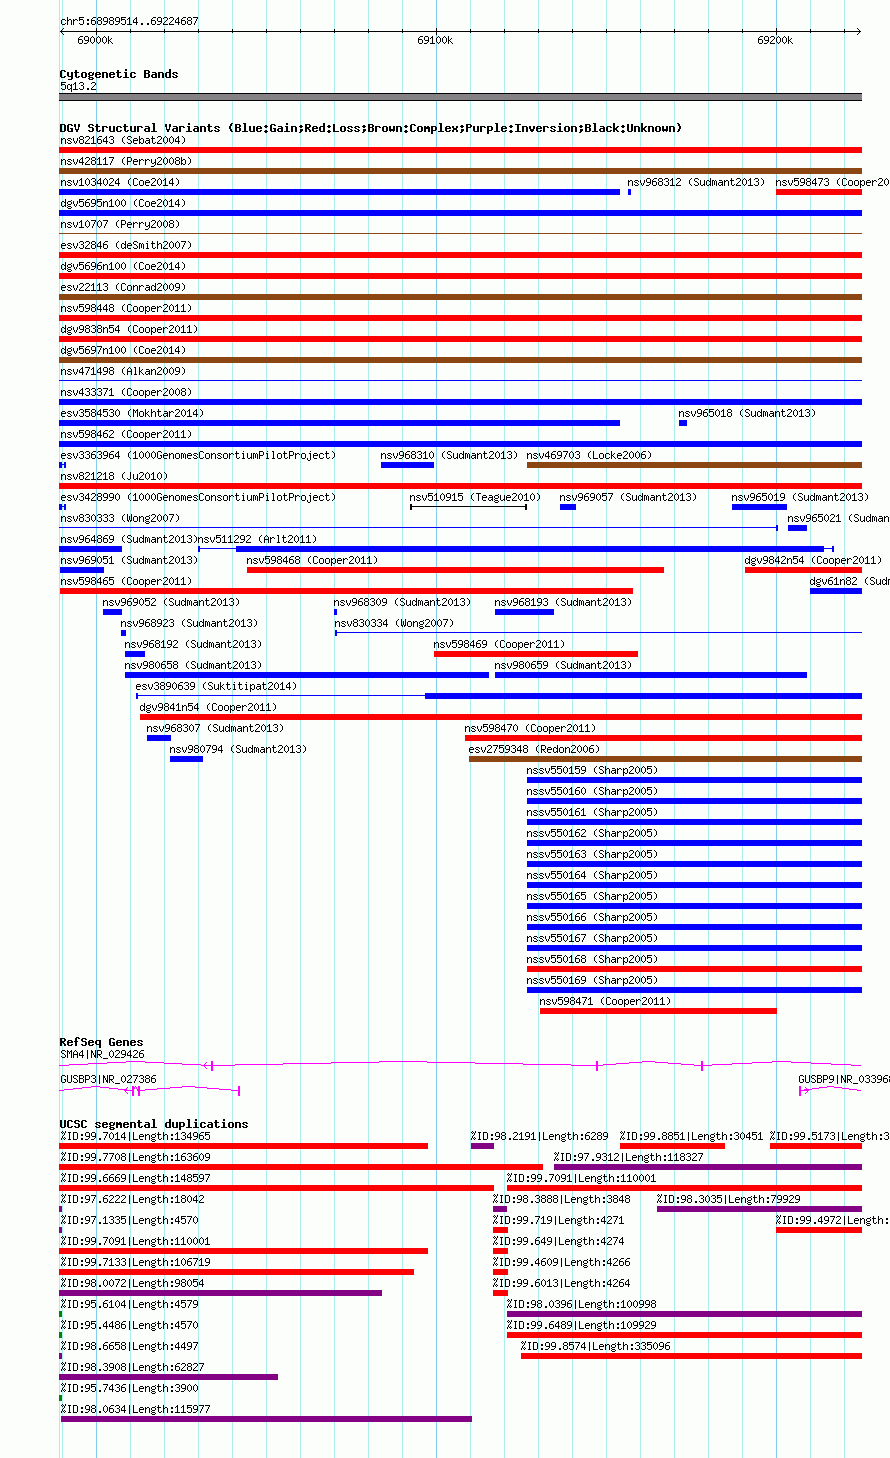Click the dgv5696n100 (Coe2014) label
Viewport: 890px width, 1458px height.
(123, 266)
